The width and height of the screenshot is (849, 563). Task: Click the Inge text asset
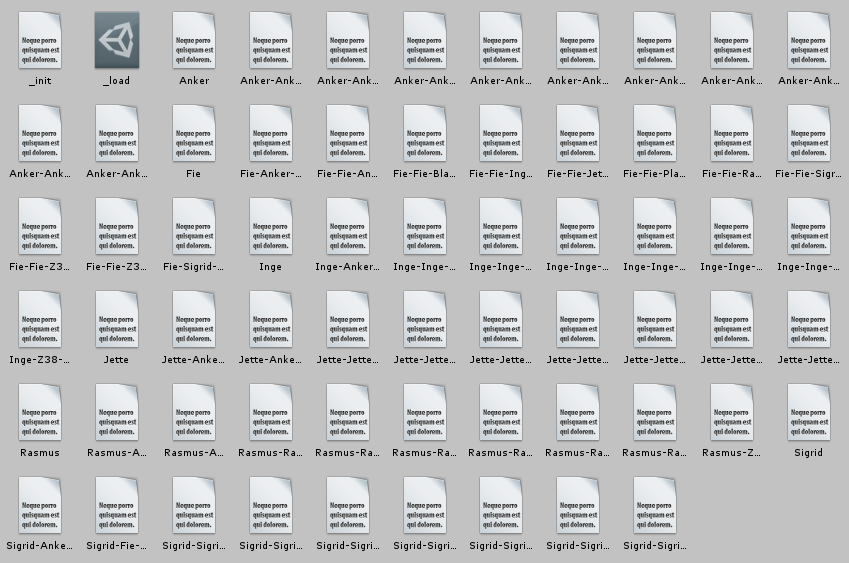pyautogui.click(x=271, y=227)
